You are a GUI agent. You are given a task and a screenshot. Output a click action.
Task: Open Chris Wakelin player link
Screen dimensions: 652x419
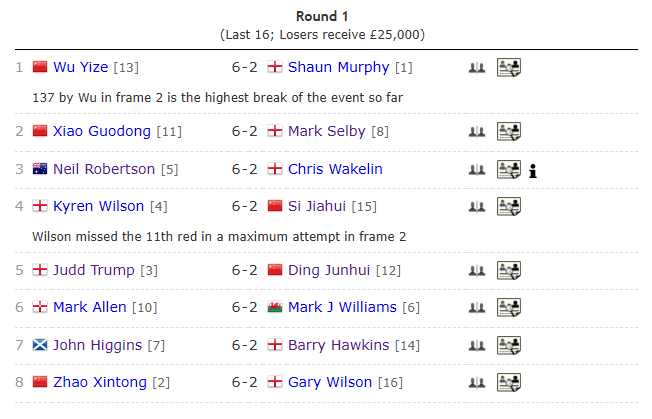coord(335,169)
